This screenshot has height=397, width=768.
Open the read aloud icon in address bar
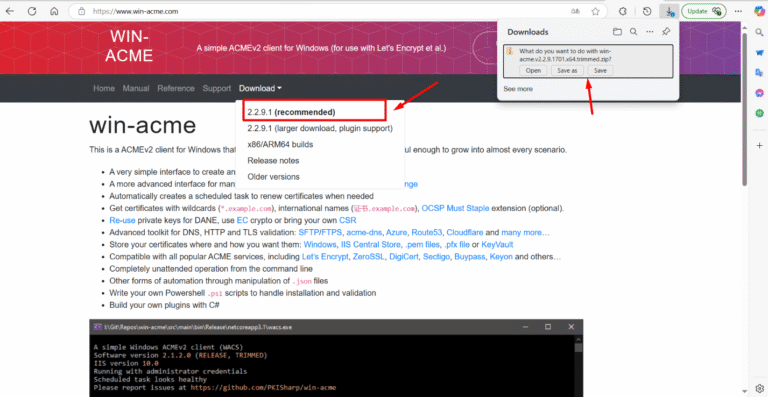click(575, 11)
